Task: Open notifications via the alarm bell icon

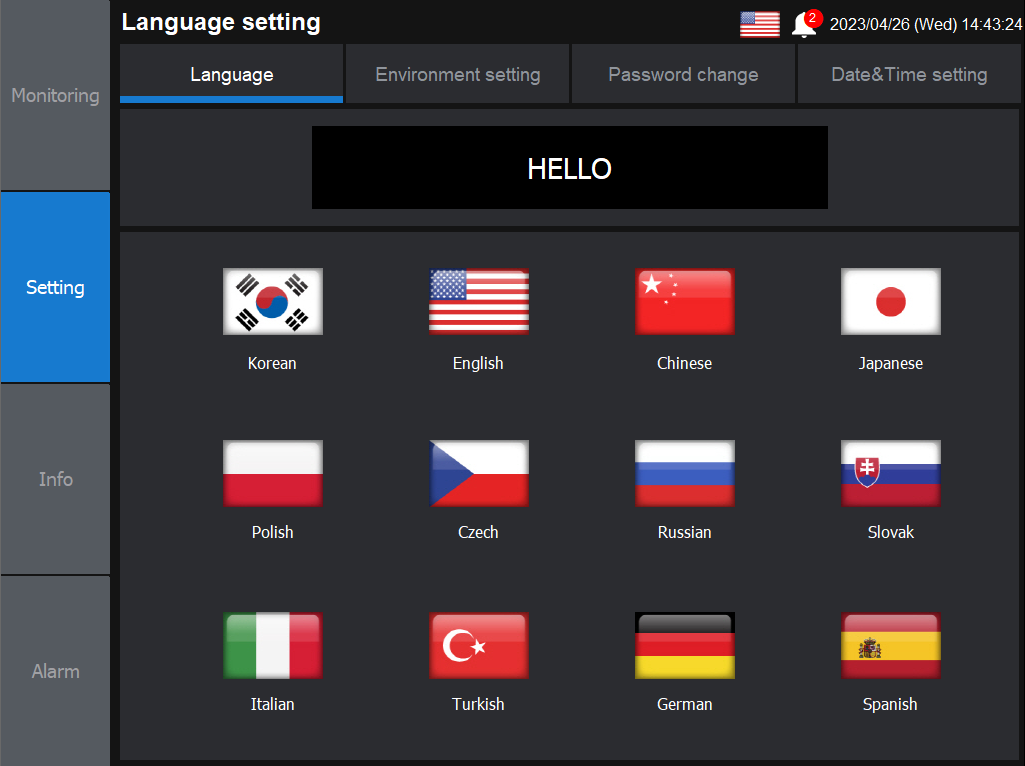Action: [805, 24]
